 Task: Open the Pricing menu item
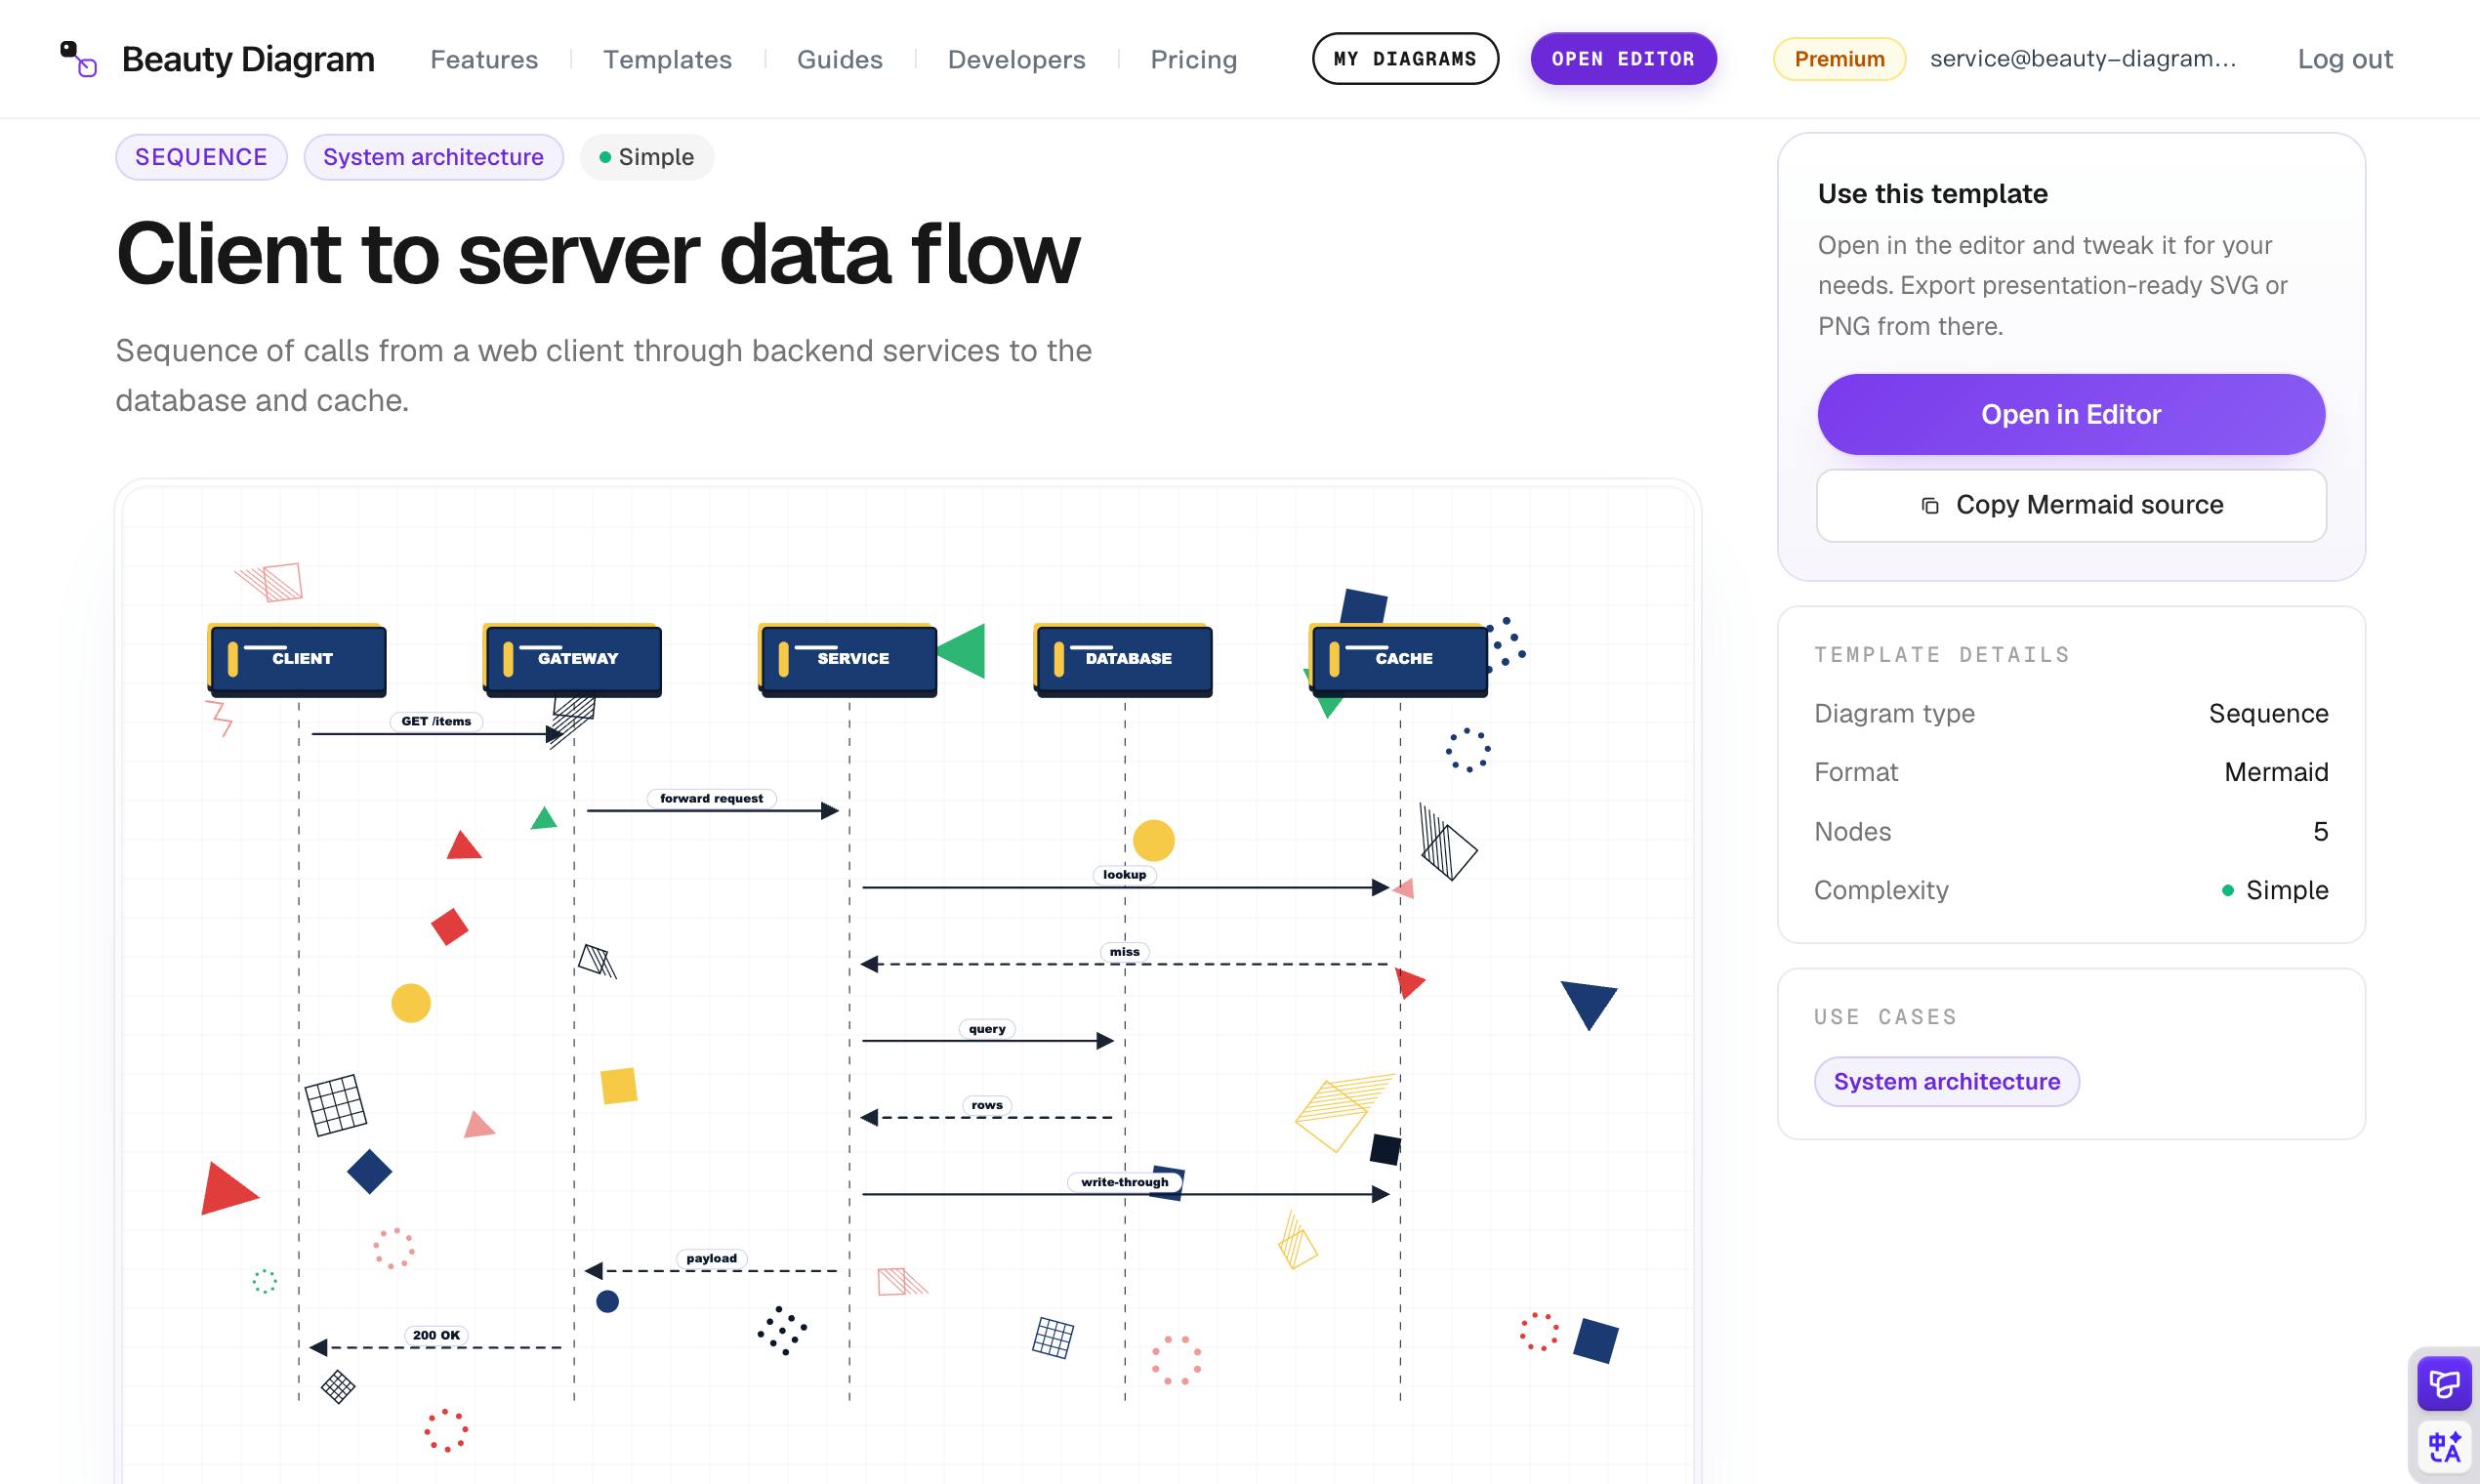pos(1193,59)
